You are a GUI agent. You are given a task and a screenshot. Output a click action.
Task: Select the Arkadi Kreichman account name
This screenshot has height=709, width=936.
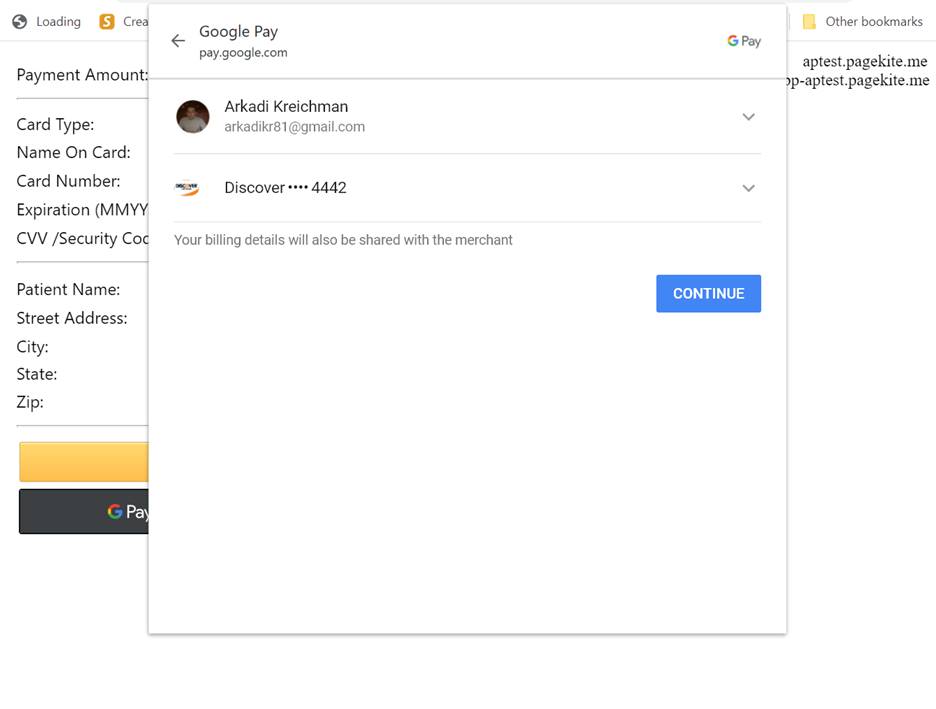(x=286, y=106)
